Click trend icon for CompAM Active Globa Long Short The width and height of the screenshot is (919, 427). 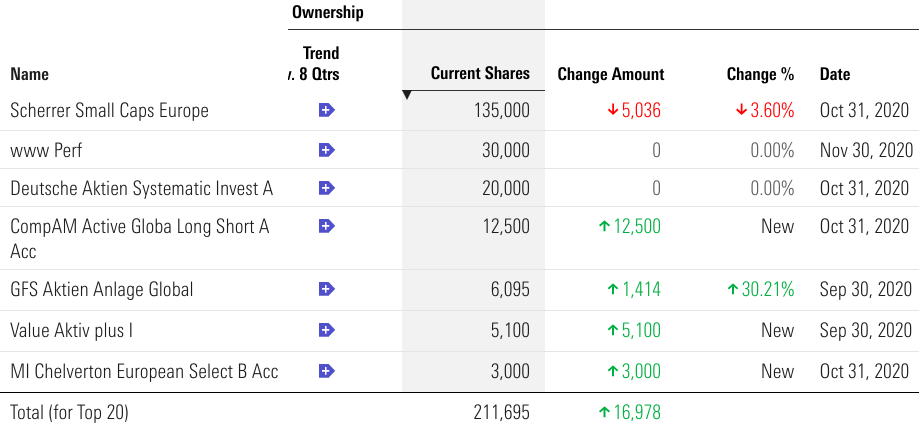coord(326,227)
